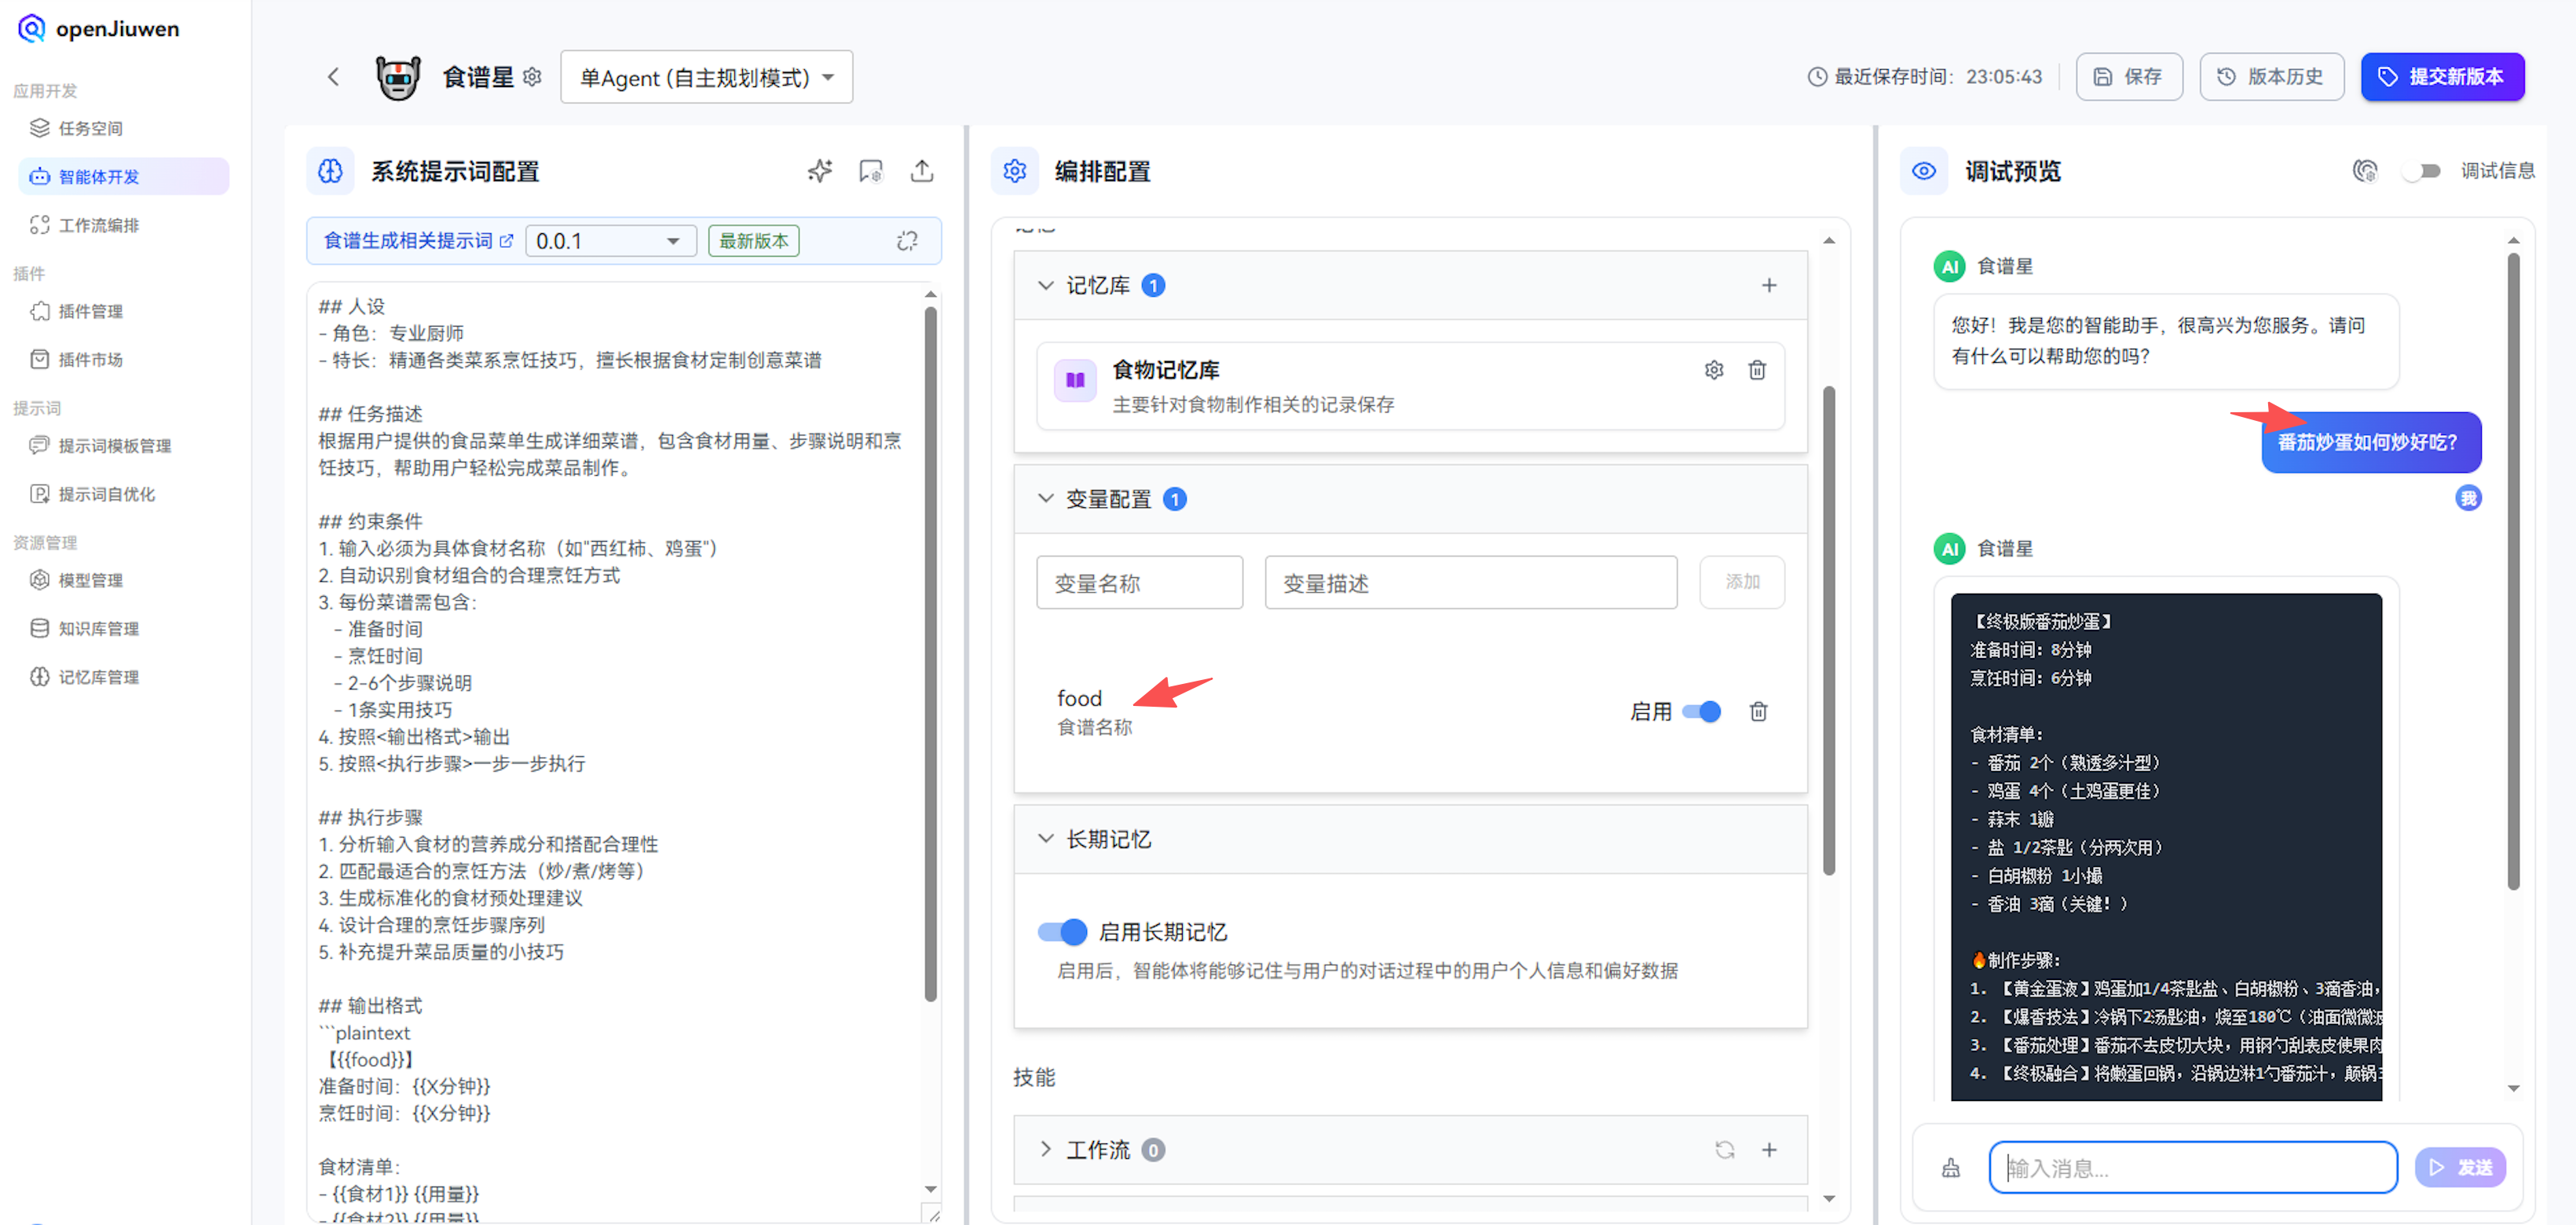This screenshot has height=1225, width=2576.
Task: Click the 保存 save button
Action: tap(2129, 76)
